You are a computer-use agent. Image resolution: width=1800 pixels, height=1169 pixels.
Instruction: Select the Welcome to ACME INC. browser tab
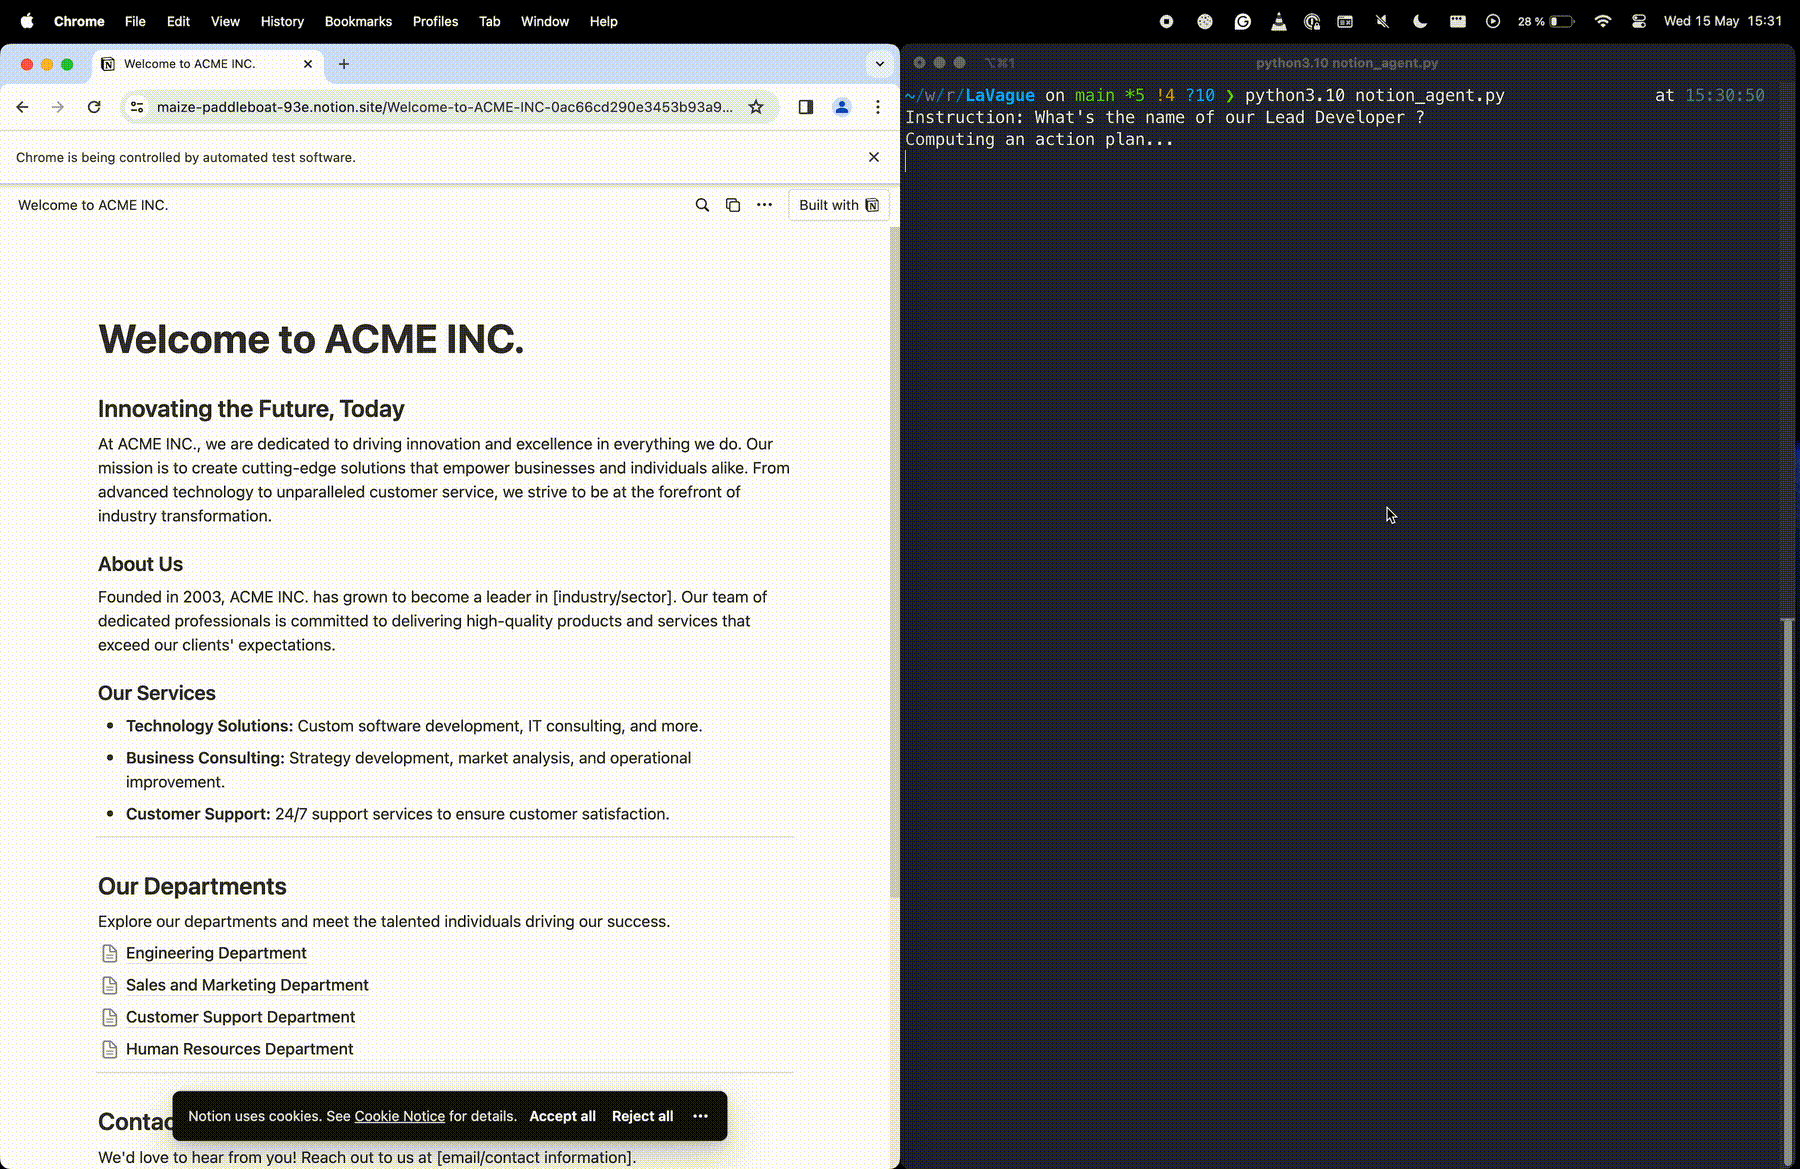coord(208,64)
